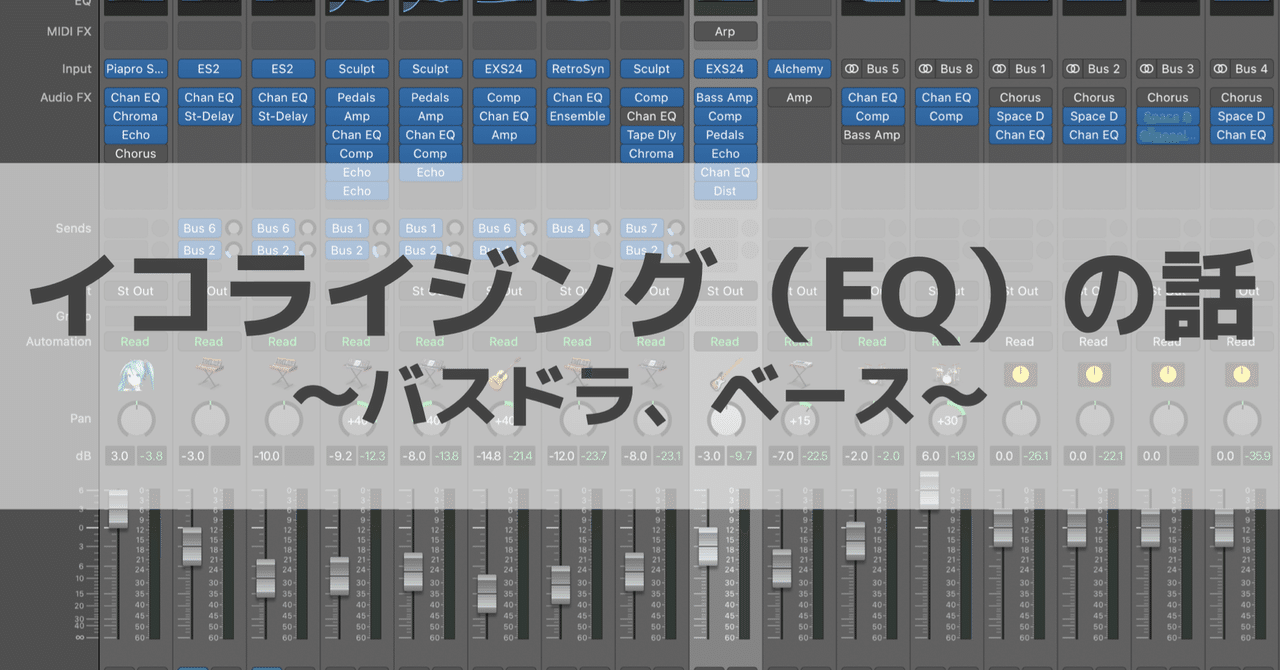
Task: Open the Arp MIDI FX slot
Action: (725, 32)
